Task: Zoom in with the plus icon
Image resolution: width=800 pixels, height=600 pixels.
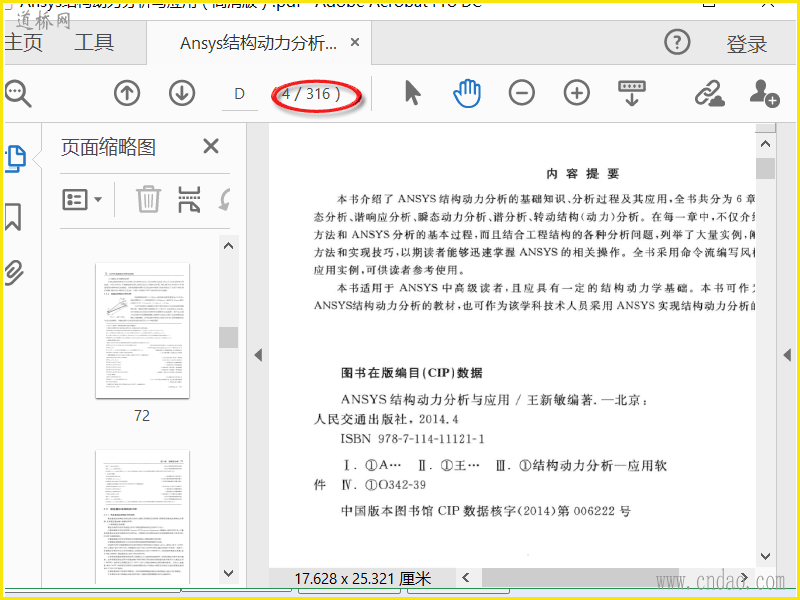Action: (577, 93)
